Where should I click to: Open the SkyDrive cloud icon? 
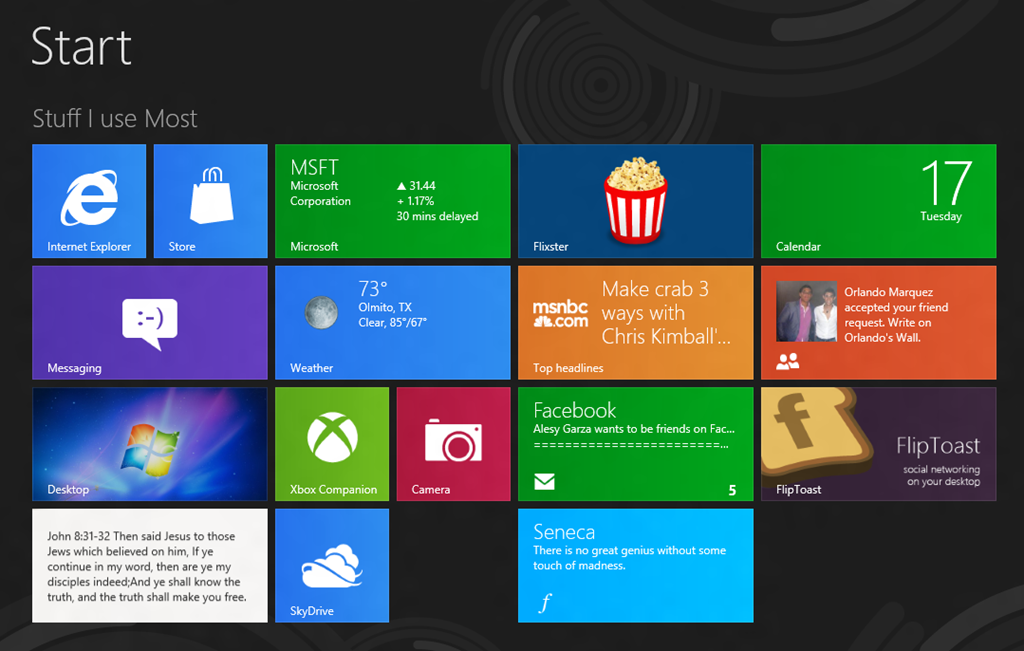point(332,566)
